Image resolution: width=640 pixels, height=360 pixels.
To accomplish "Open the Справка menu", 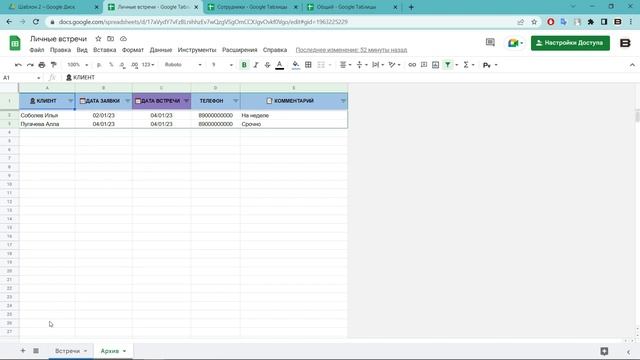I will [275, 50].
